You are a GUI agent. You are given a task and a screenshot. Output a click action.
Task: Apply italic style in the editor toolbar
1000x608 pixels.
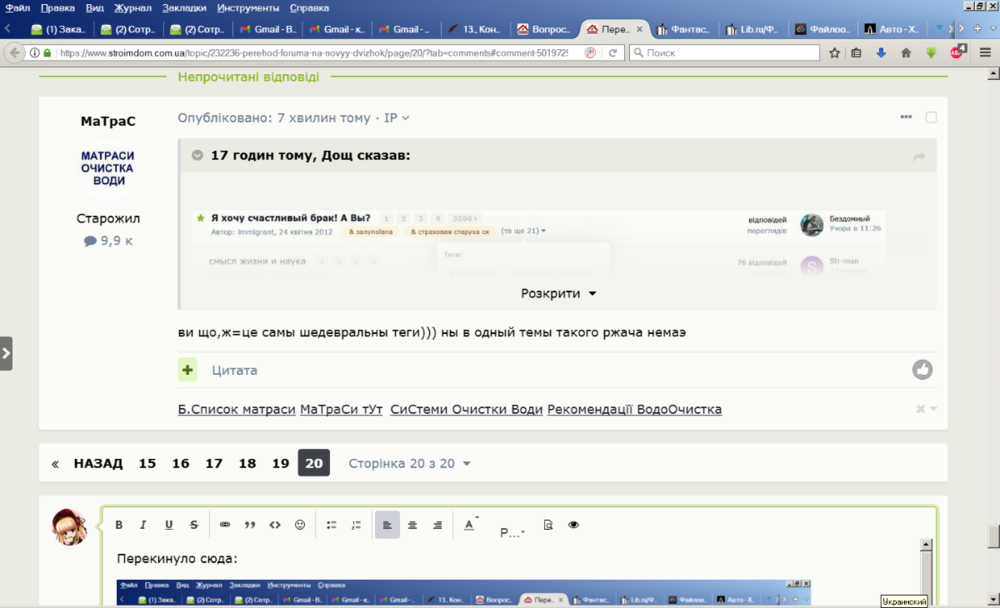tap(143, 525)
